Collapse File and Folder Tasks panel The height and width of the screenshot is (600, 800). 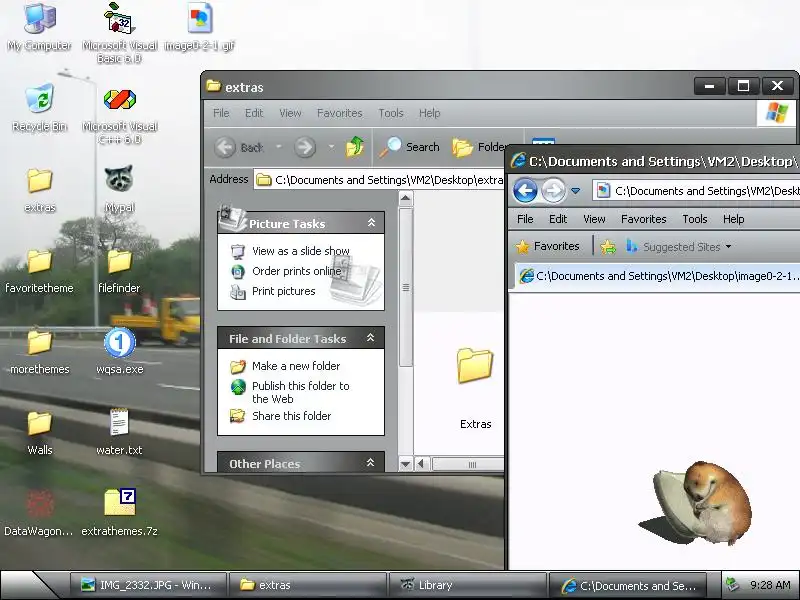371,338
